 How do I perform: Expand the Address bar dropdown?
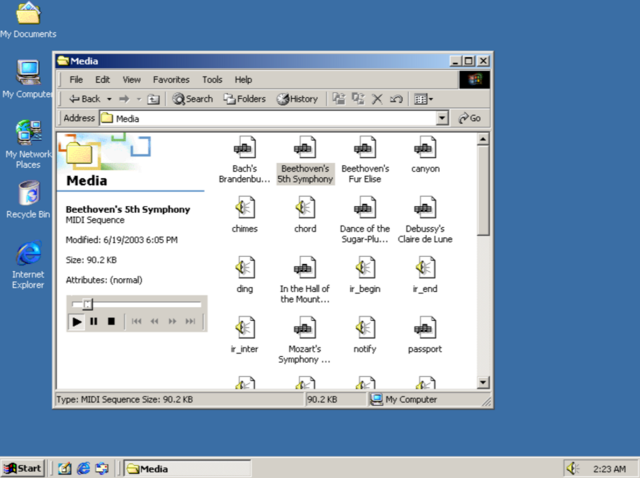coord(442,118)
